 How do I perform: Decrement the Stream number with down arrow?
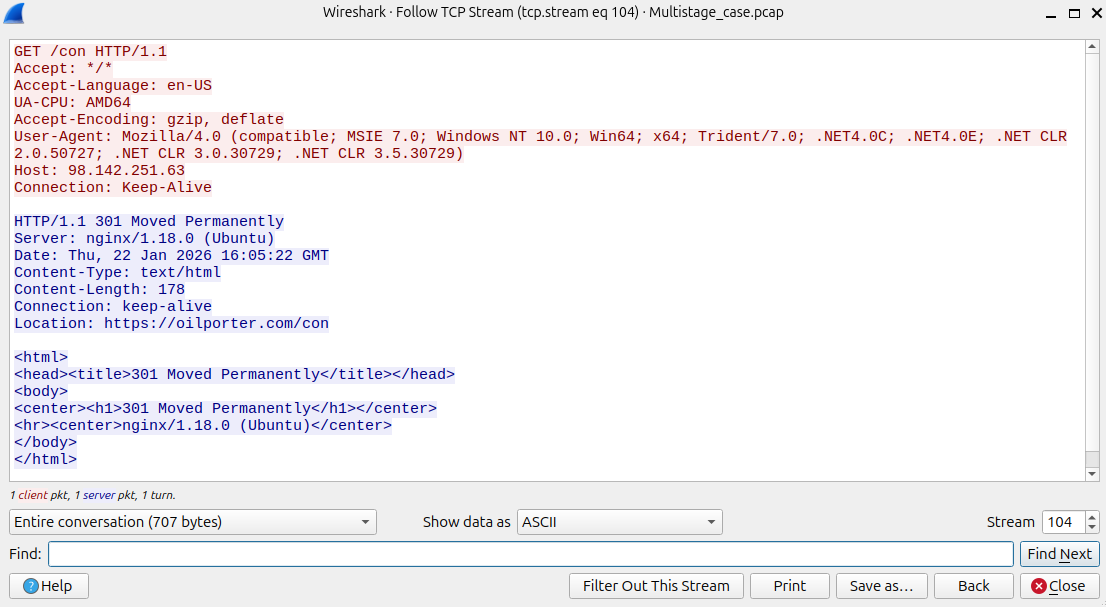[1092, 527]
